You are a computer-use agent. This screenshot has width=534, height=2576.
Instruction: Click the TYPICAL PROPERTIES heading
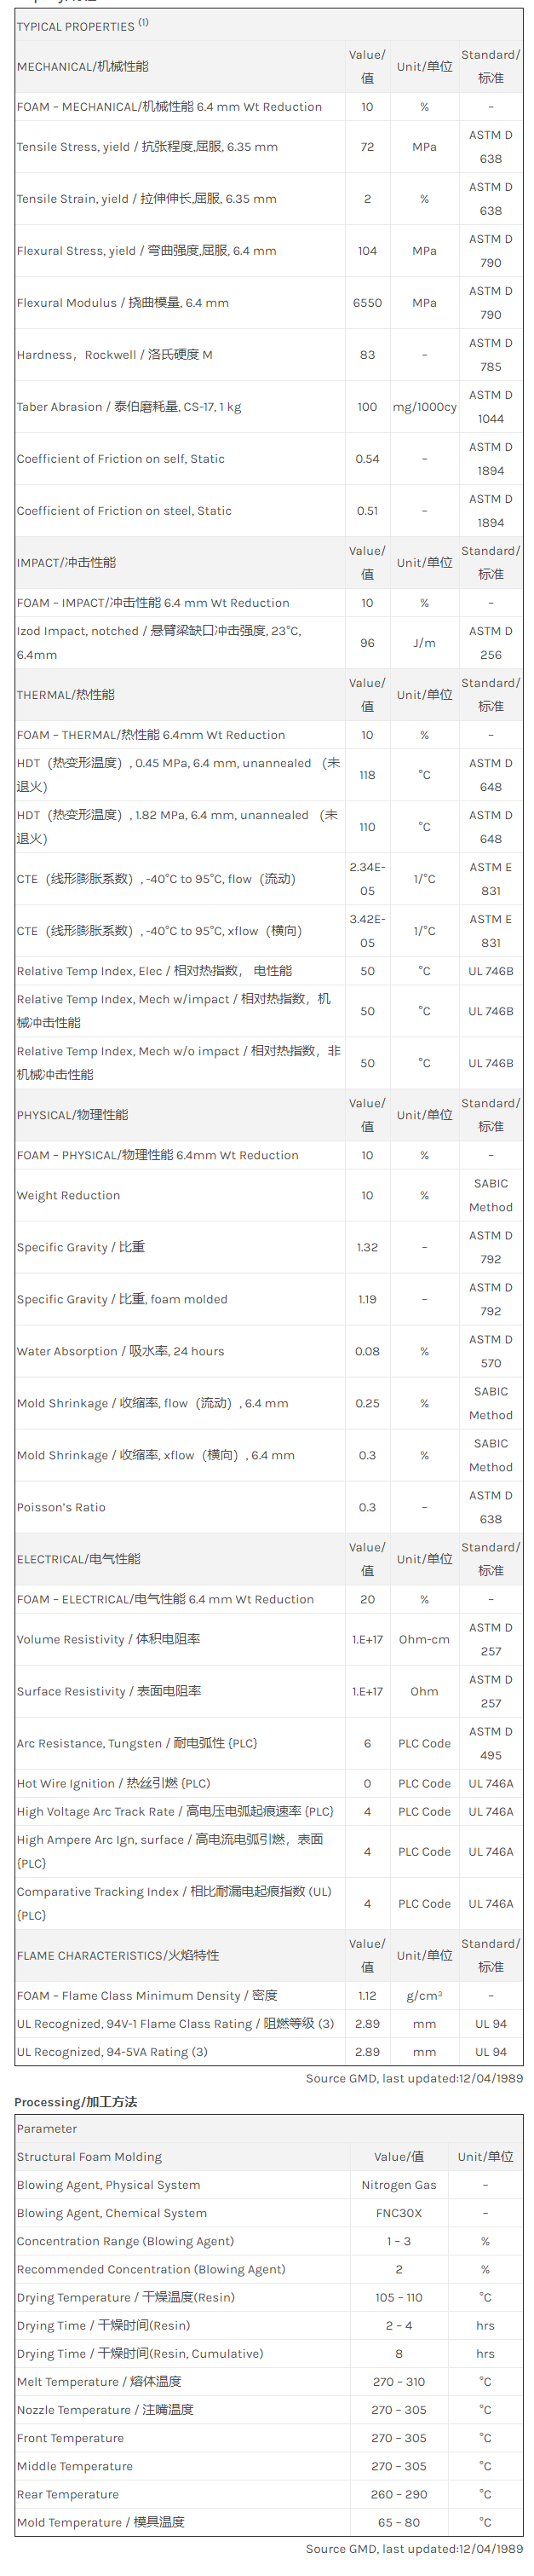(x=75, y=26)
